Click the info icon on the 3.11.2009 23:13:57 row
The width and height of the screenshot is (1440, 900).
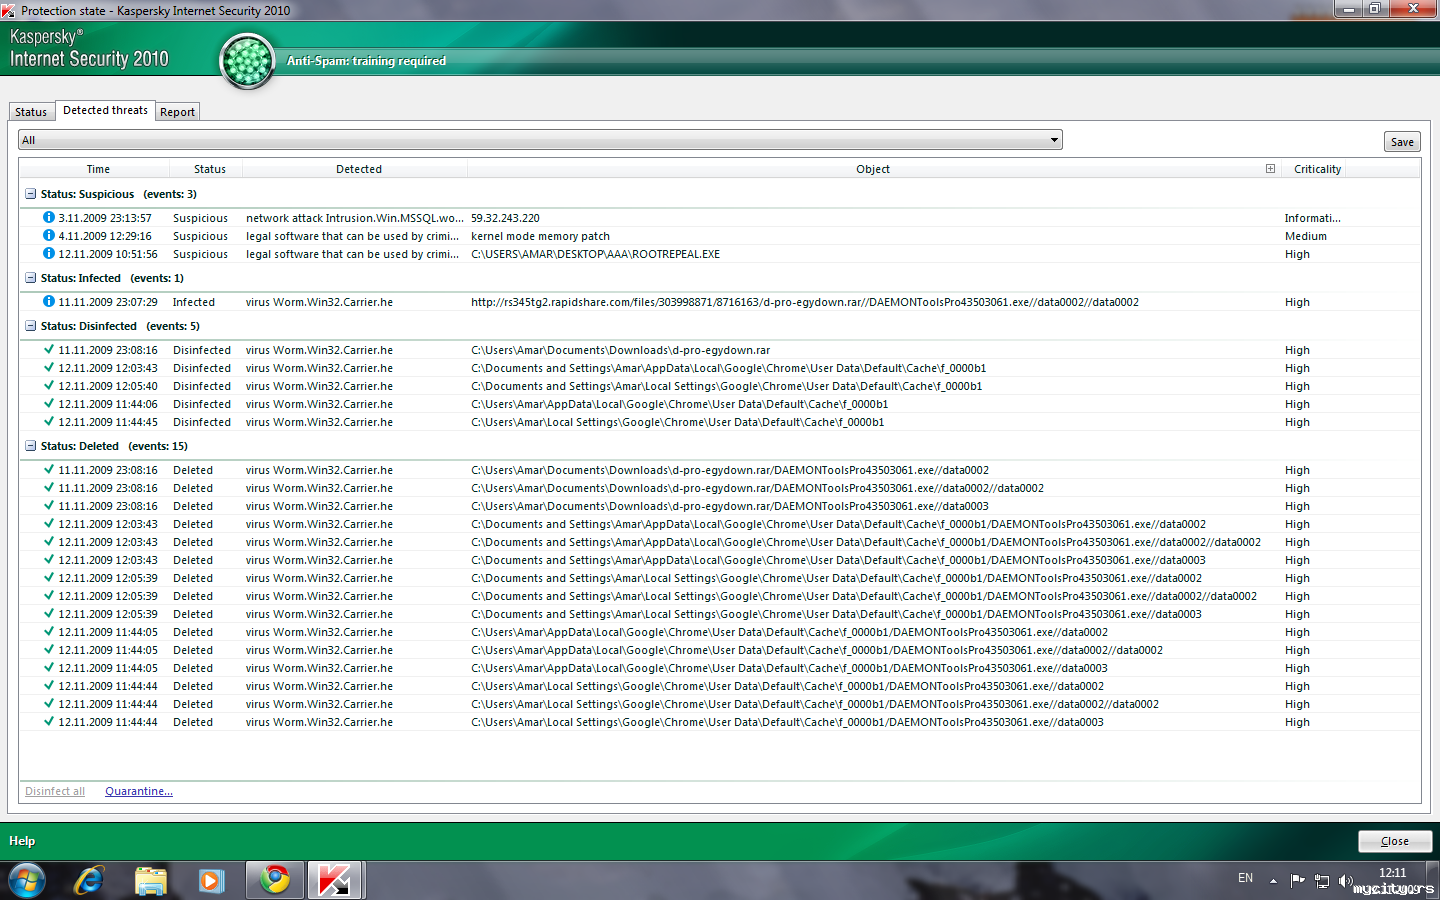coord(49,217)
